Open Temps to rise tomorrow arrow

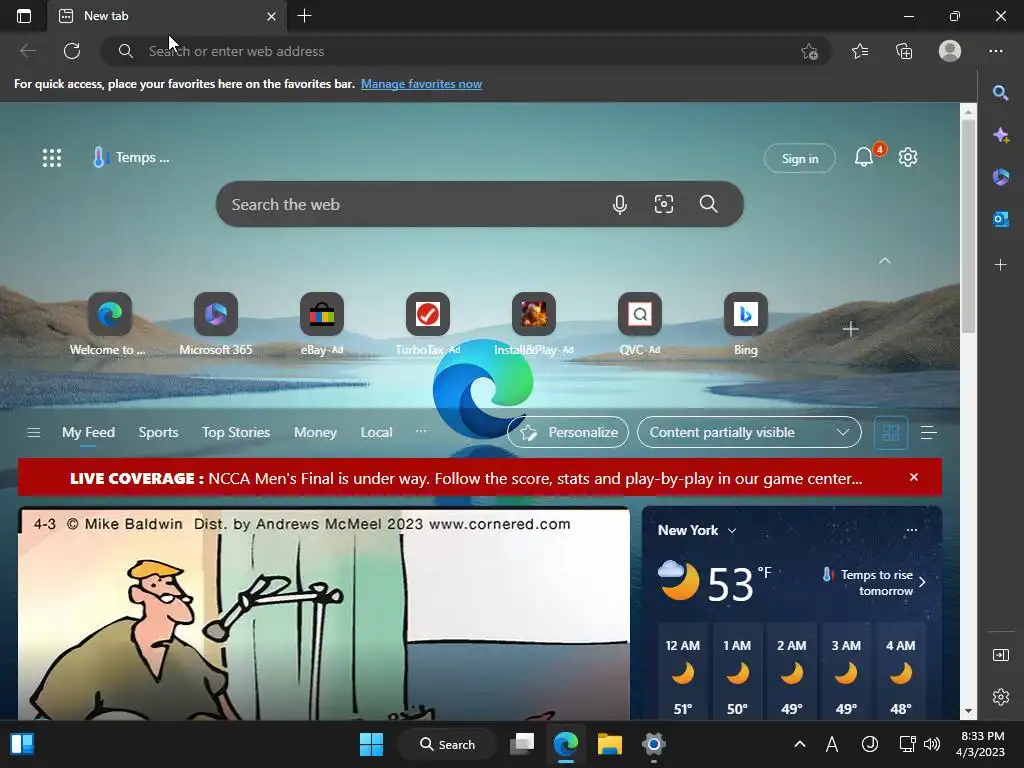click(922, 582)
